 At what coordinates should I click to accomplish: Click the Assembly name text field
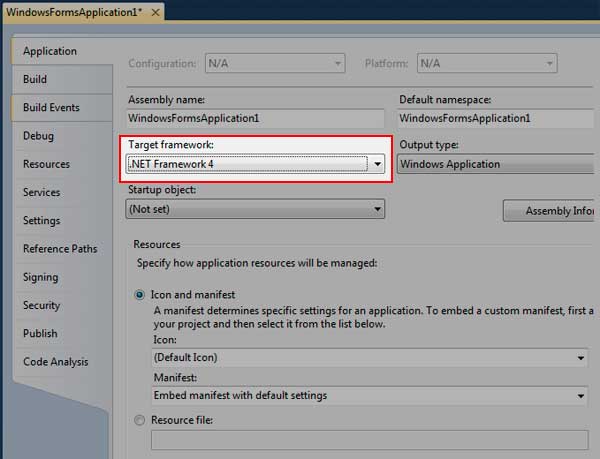pos(255,119)
